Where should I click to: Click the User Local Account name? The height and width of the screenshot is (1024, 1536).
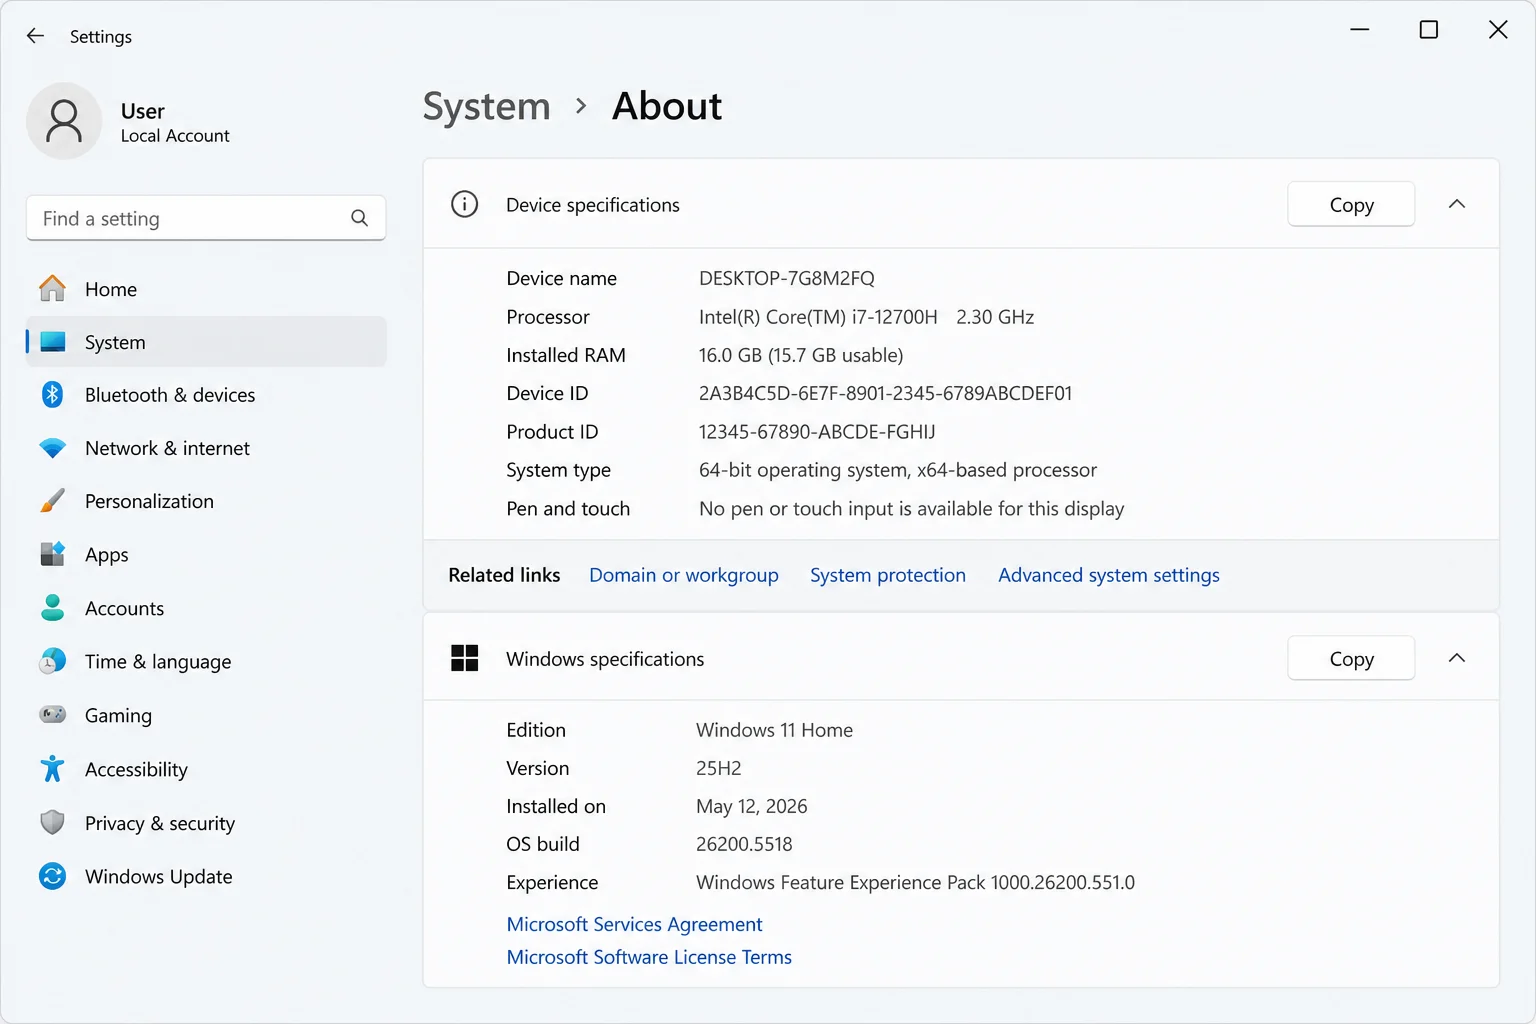pyautogui.click(x=175, y=122)
